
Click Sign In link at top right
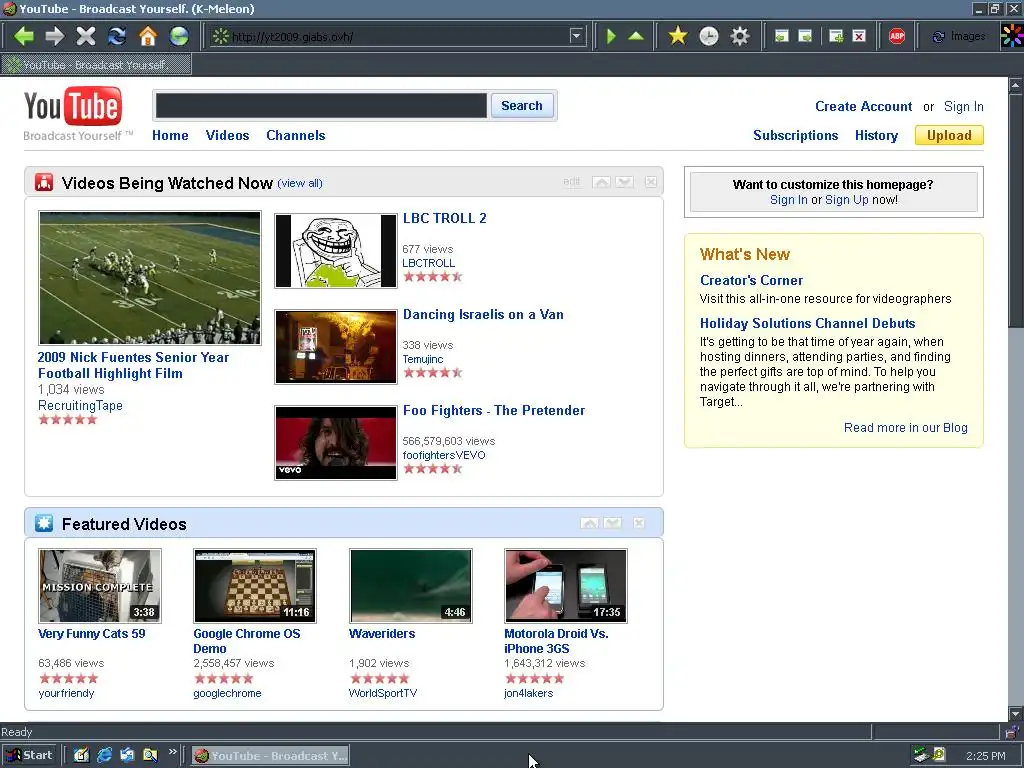963,106
